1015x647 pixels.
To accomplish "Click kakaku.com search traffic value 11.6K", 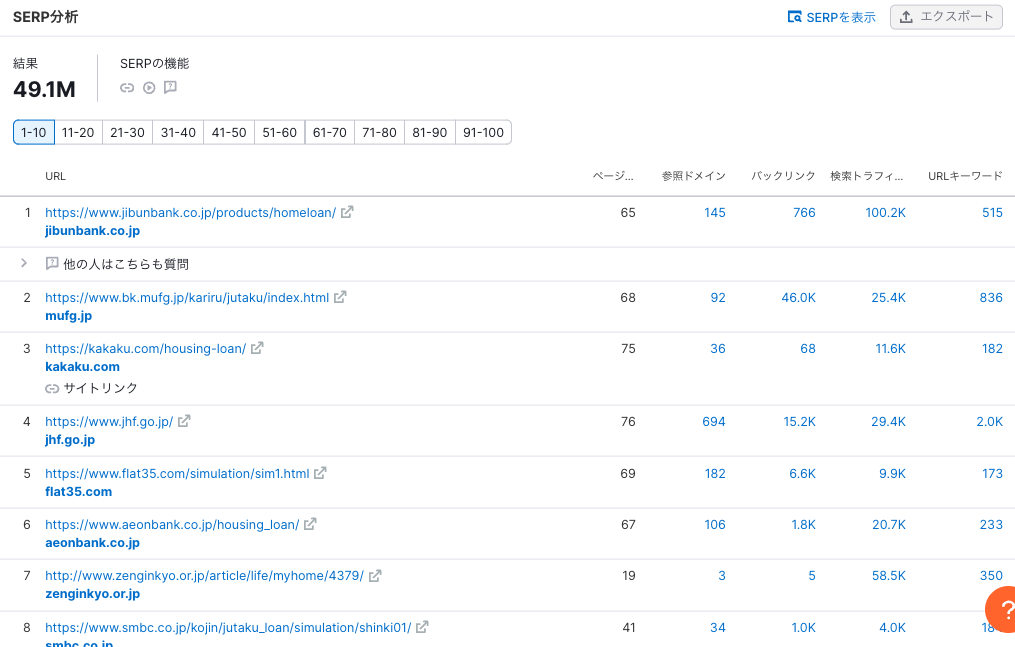I will pos(891,348).
